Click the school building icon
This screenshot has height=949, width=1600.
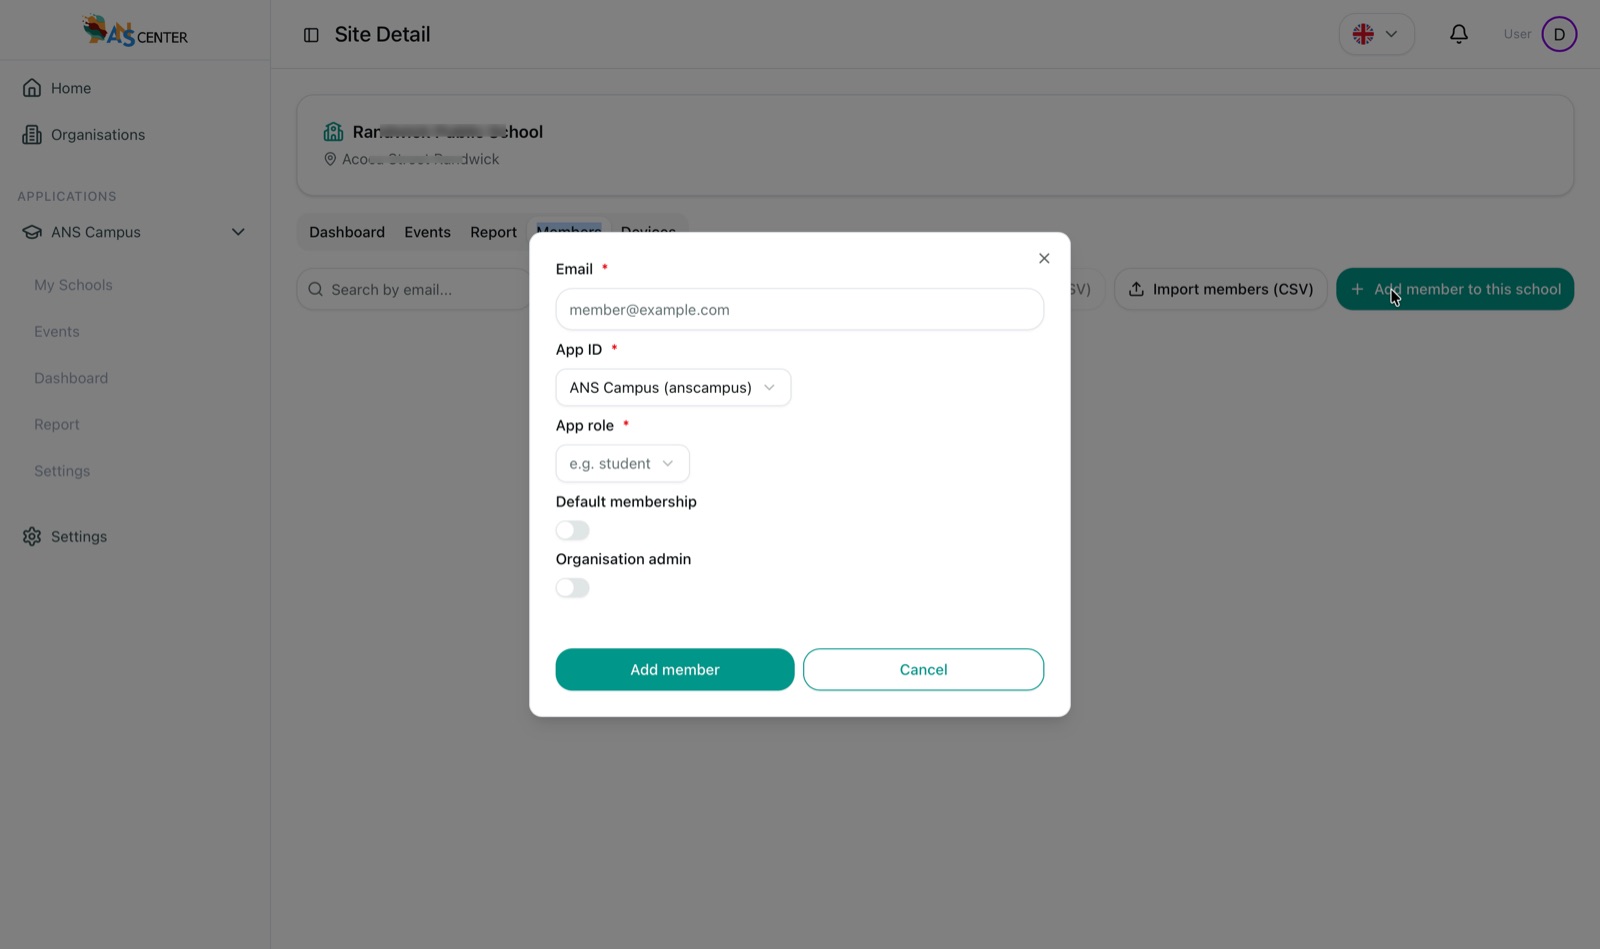point(333,132)
